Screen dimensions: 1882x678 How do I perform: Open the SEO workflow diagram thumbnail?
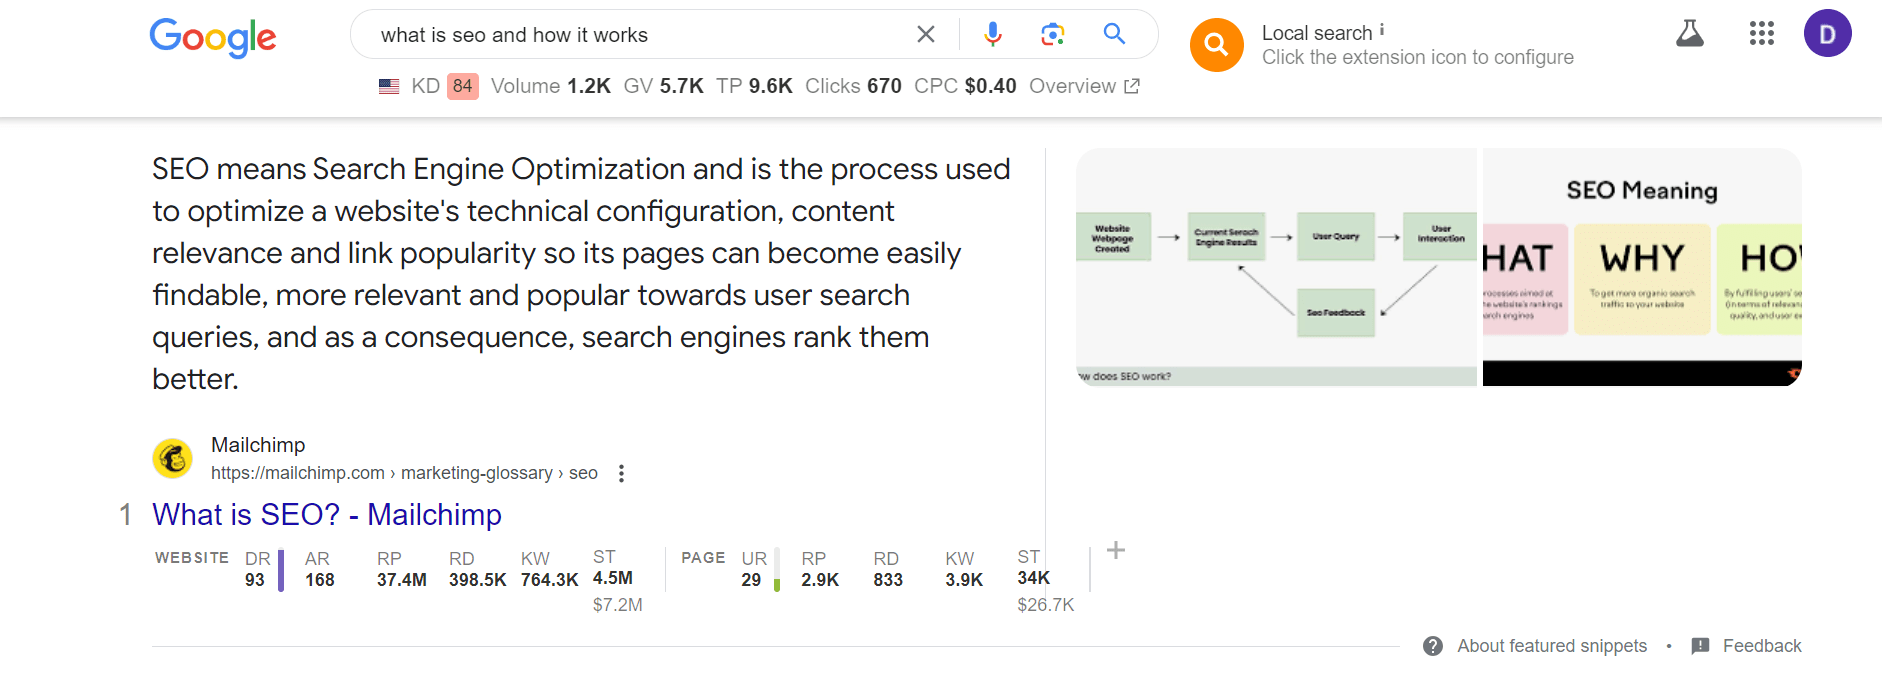[x=1277, y=267]
